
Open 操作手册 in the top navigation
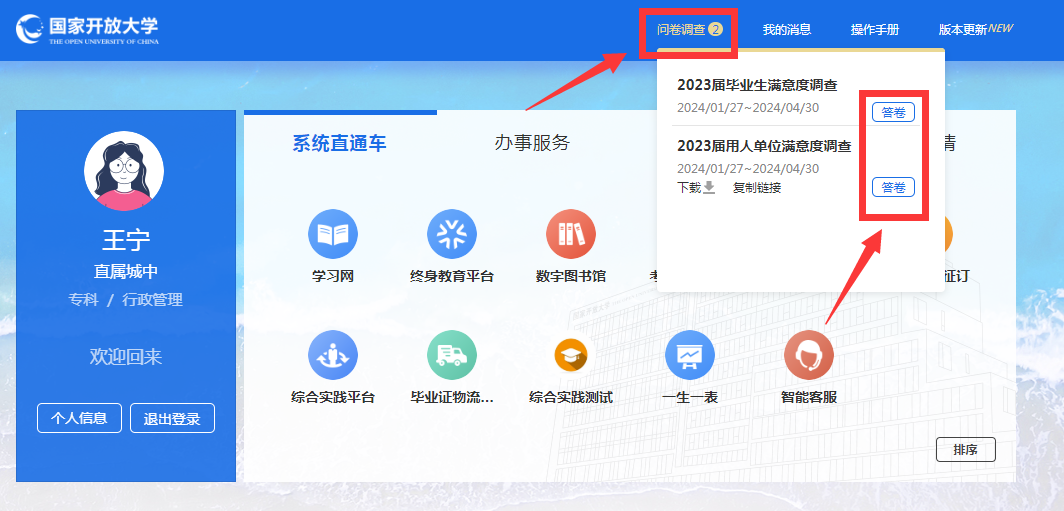(x=875, y=30)
